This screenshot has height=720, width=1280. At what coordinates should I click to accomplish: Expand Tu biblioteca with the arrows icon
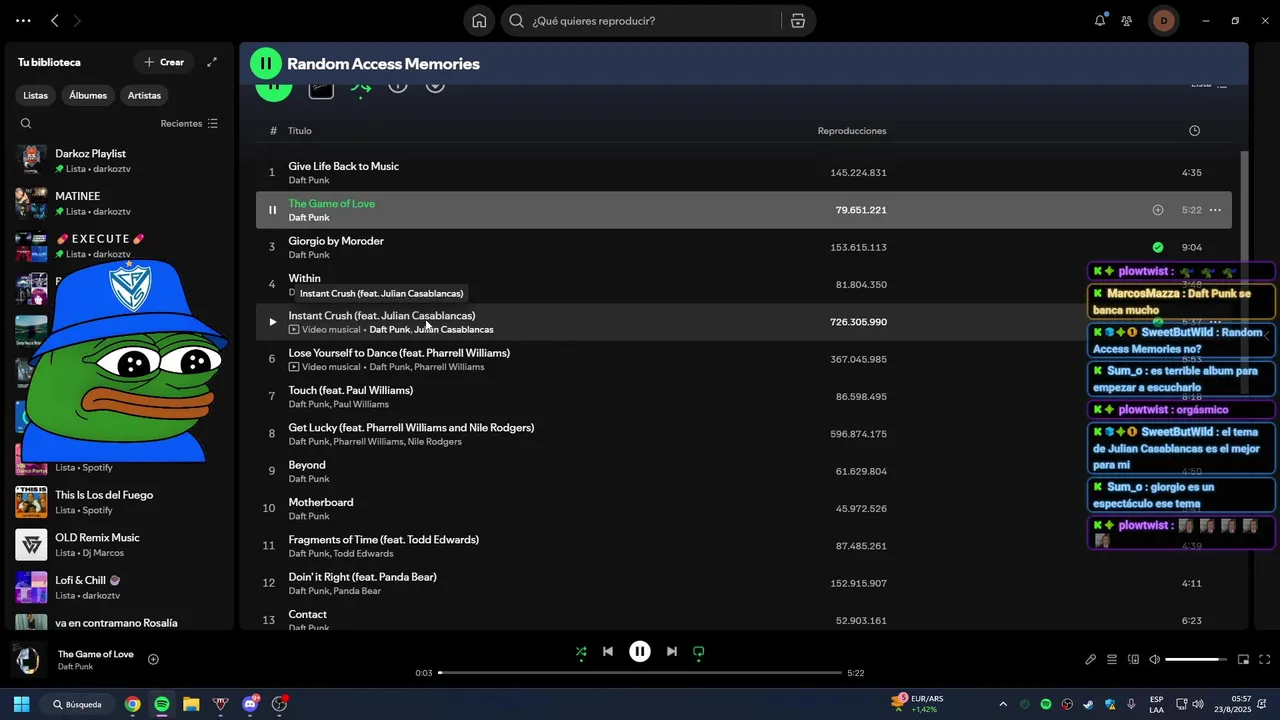pos(212,62)
